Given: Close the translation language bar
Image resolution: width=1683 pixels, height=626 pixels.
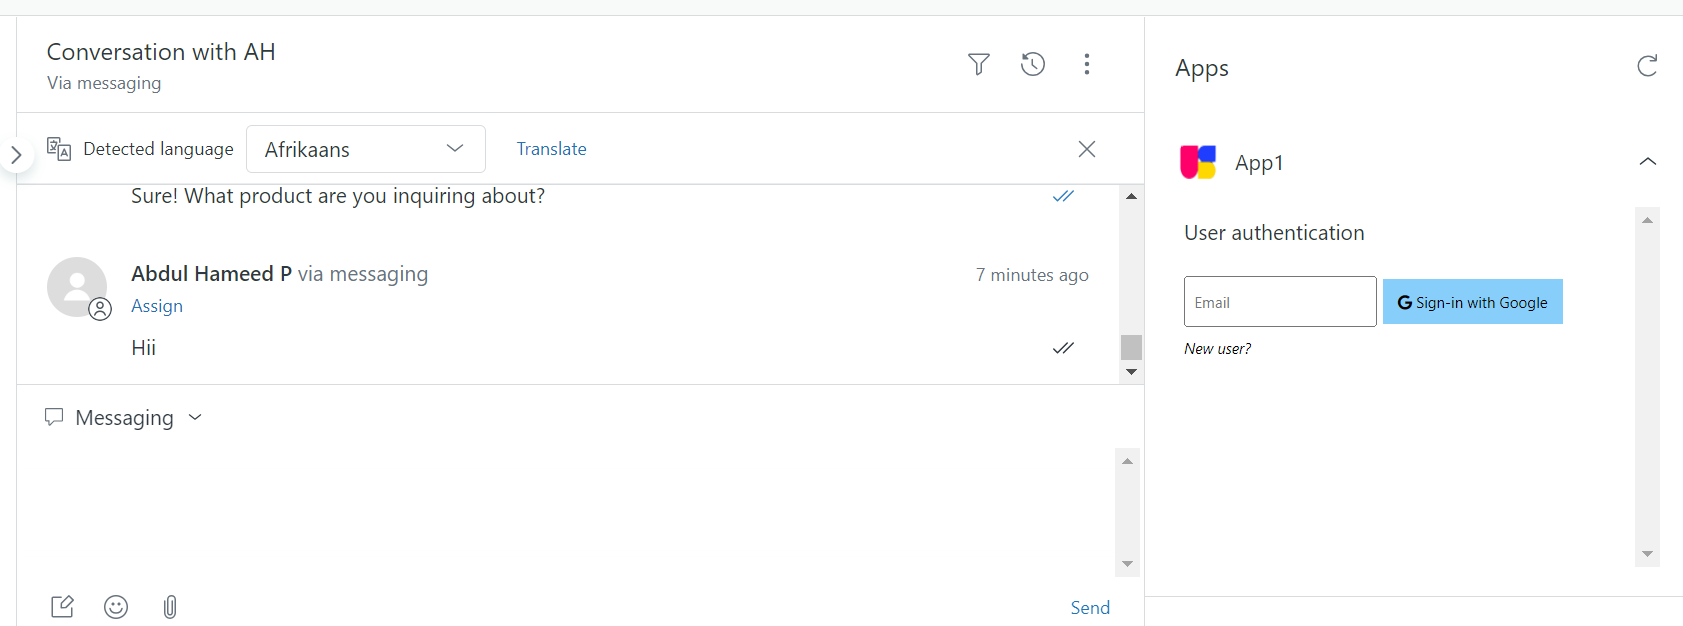Looking at the screenshot, I should 1087,149.
